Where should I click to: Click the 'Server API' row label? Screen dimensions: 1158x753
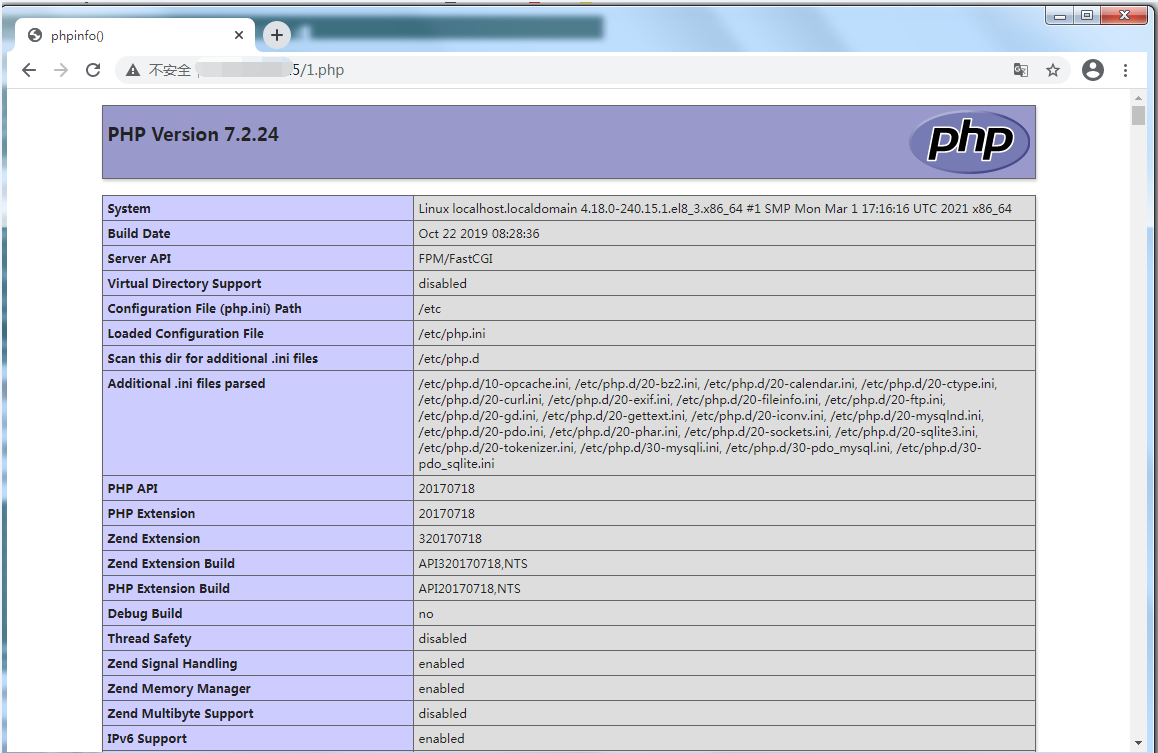coord(139,258)
